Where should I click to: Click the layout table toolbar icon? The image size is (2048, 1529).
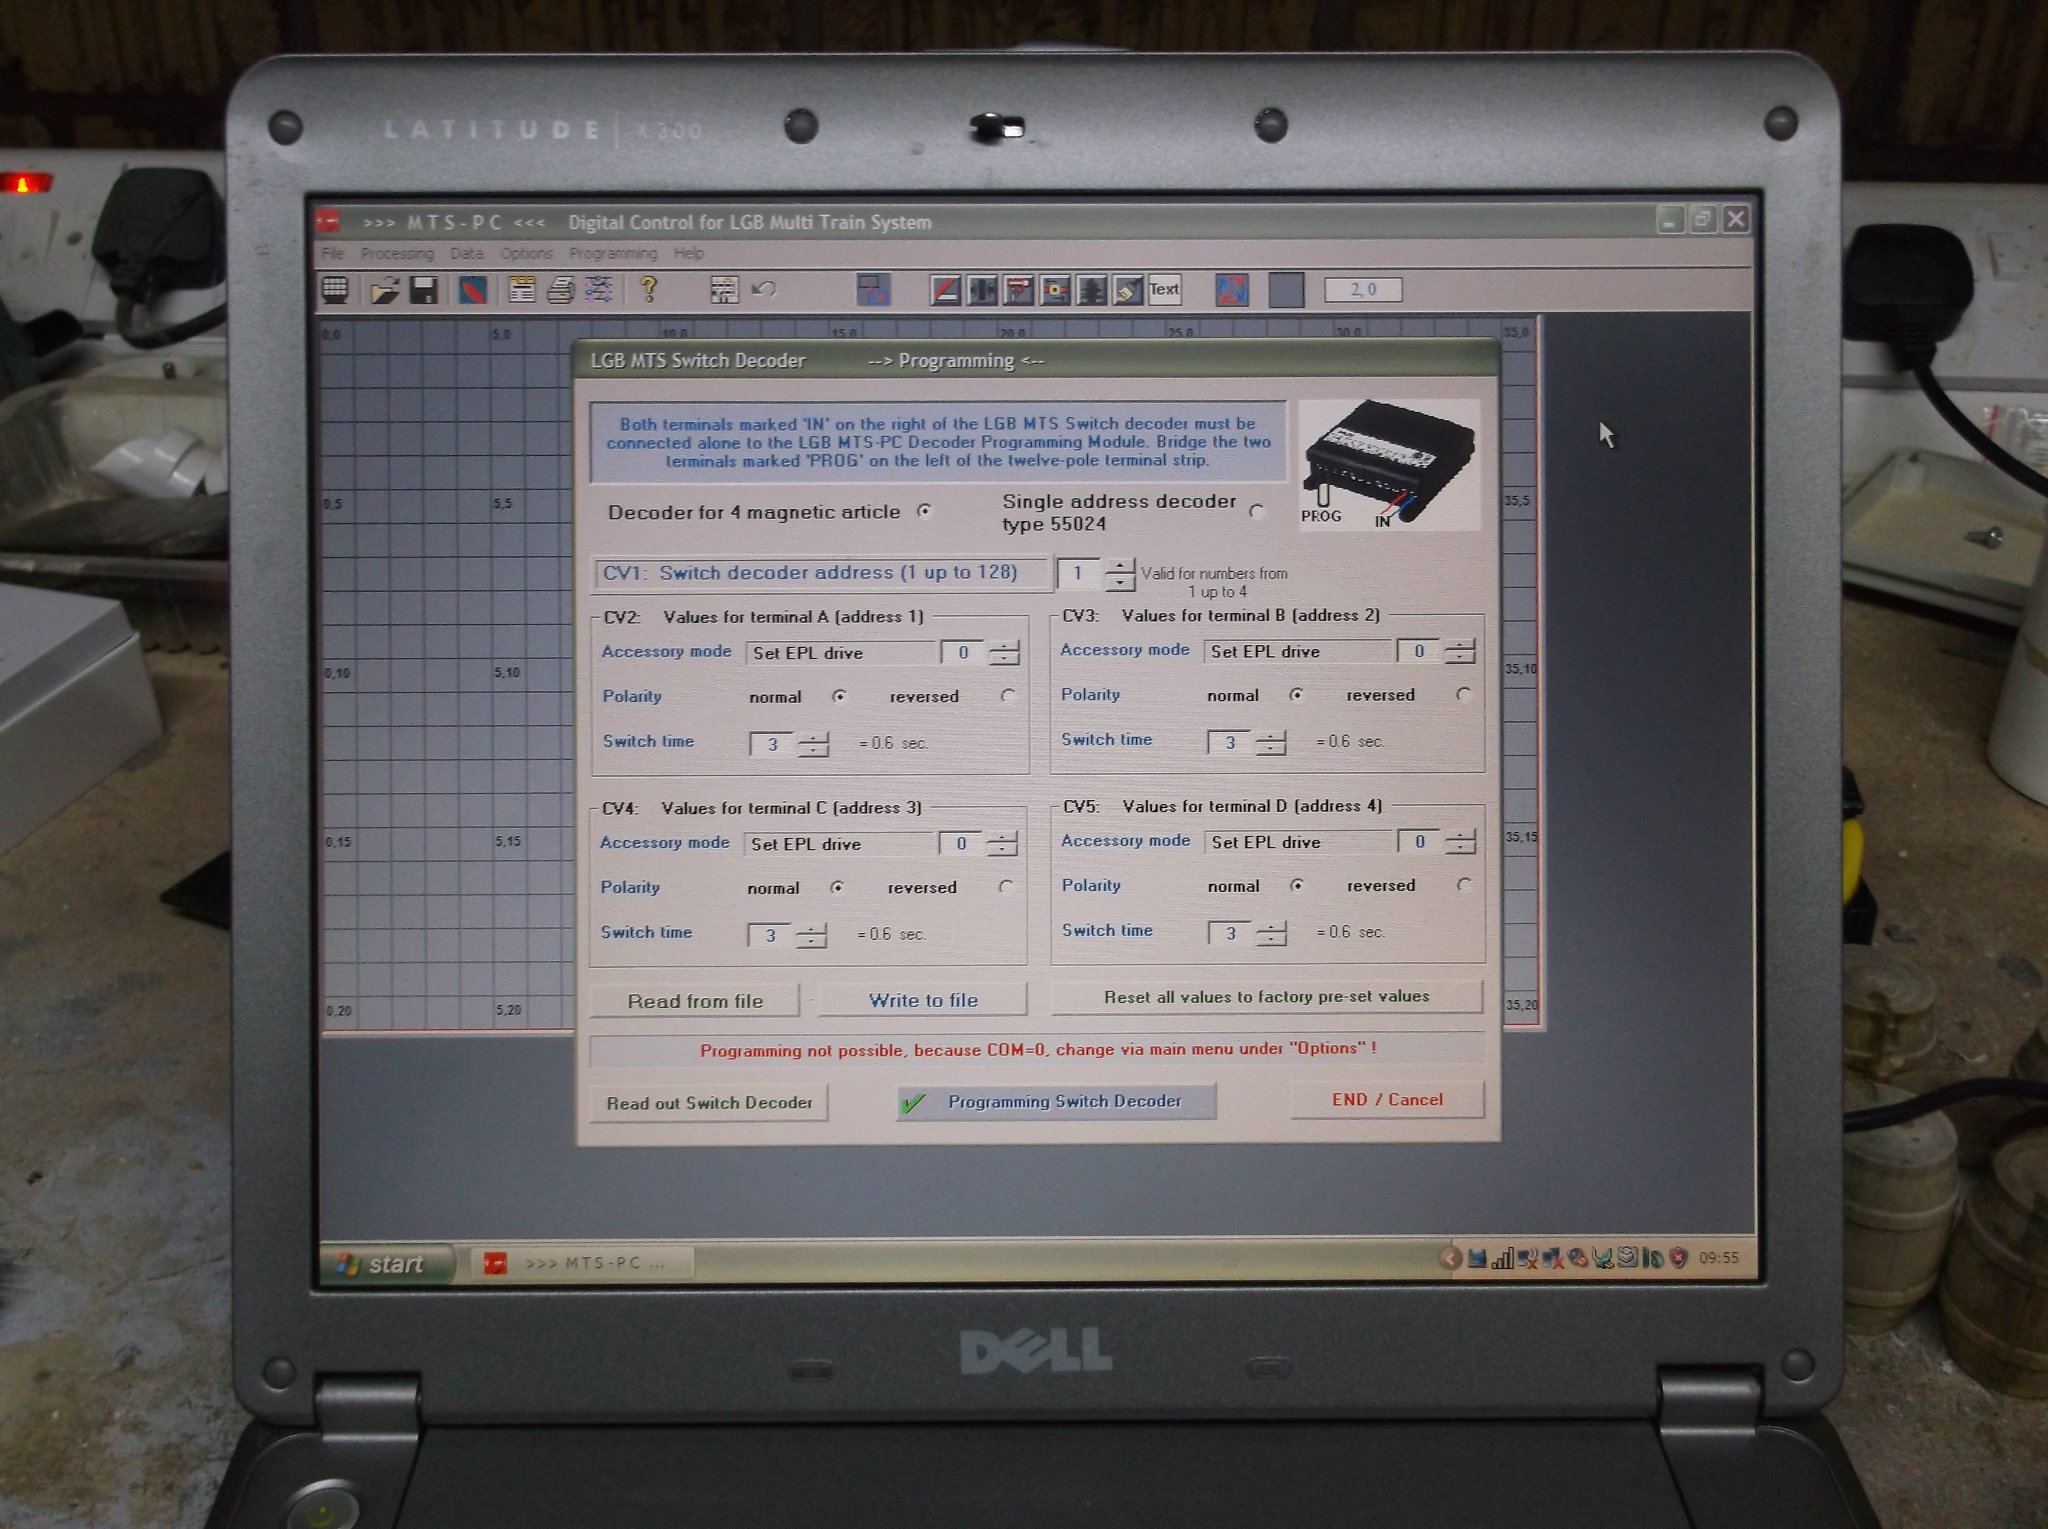pyautogui.click(x=724, y=290)
